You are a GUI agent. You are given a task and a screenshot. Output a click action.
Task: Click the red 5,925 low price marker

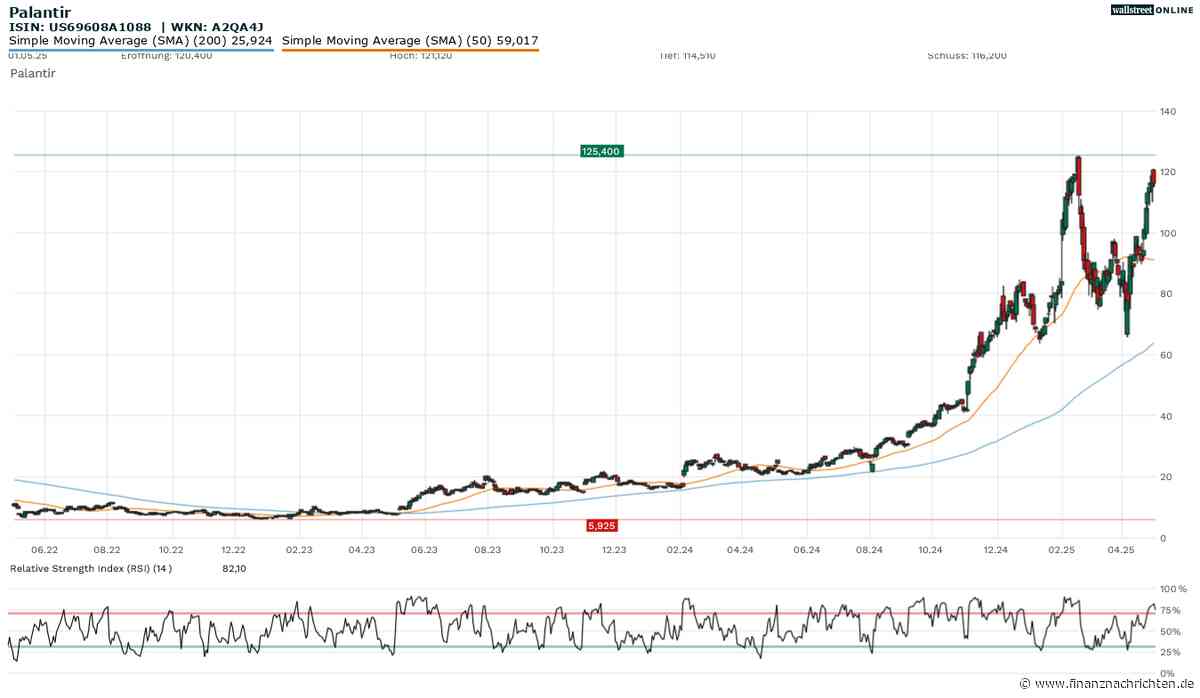602,524
